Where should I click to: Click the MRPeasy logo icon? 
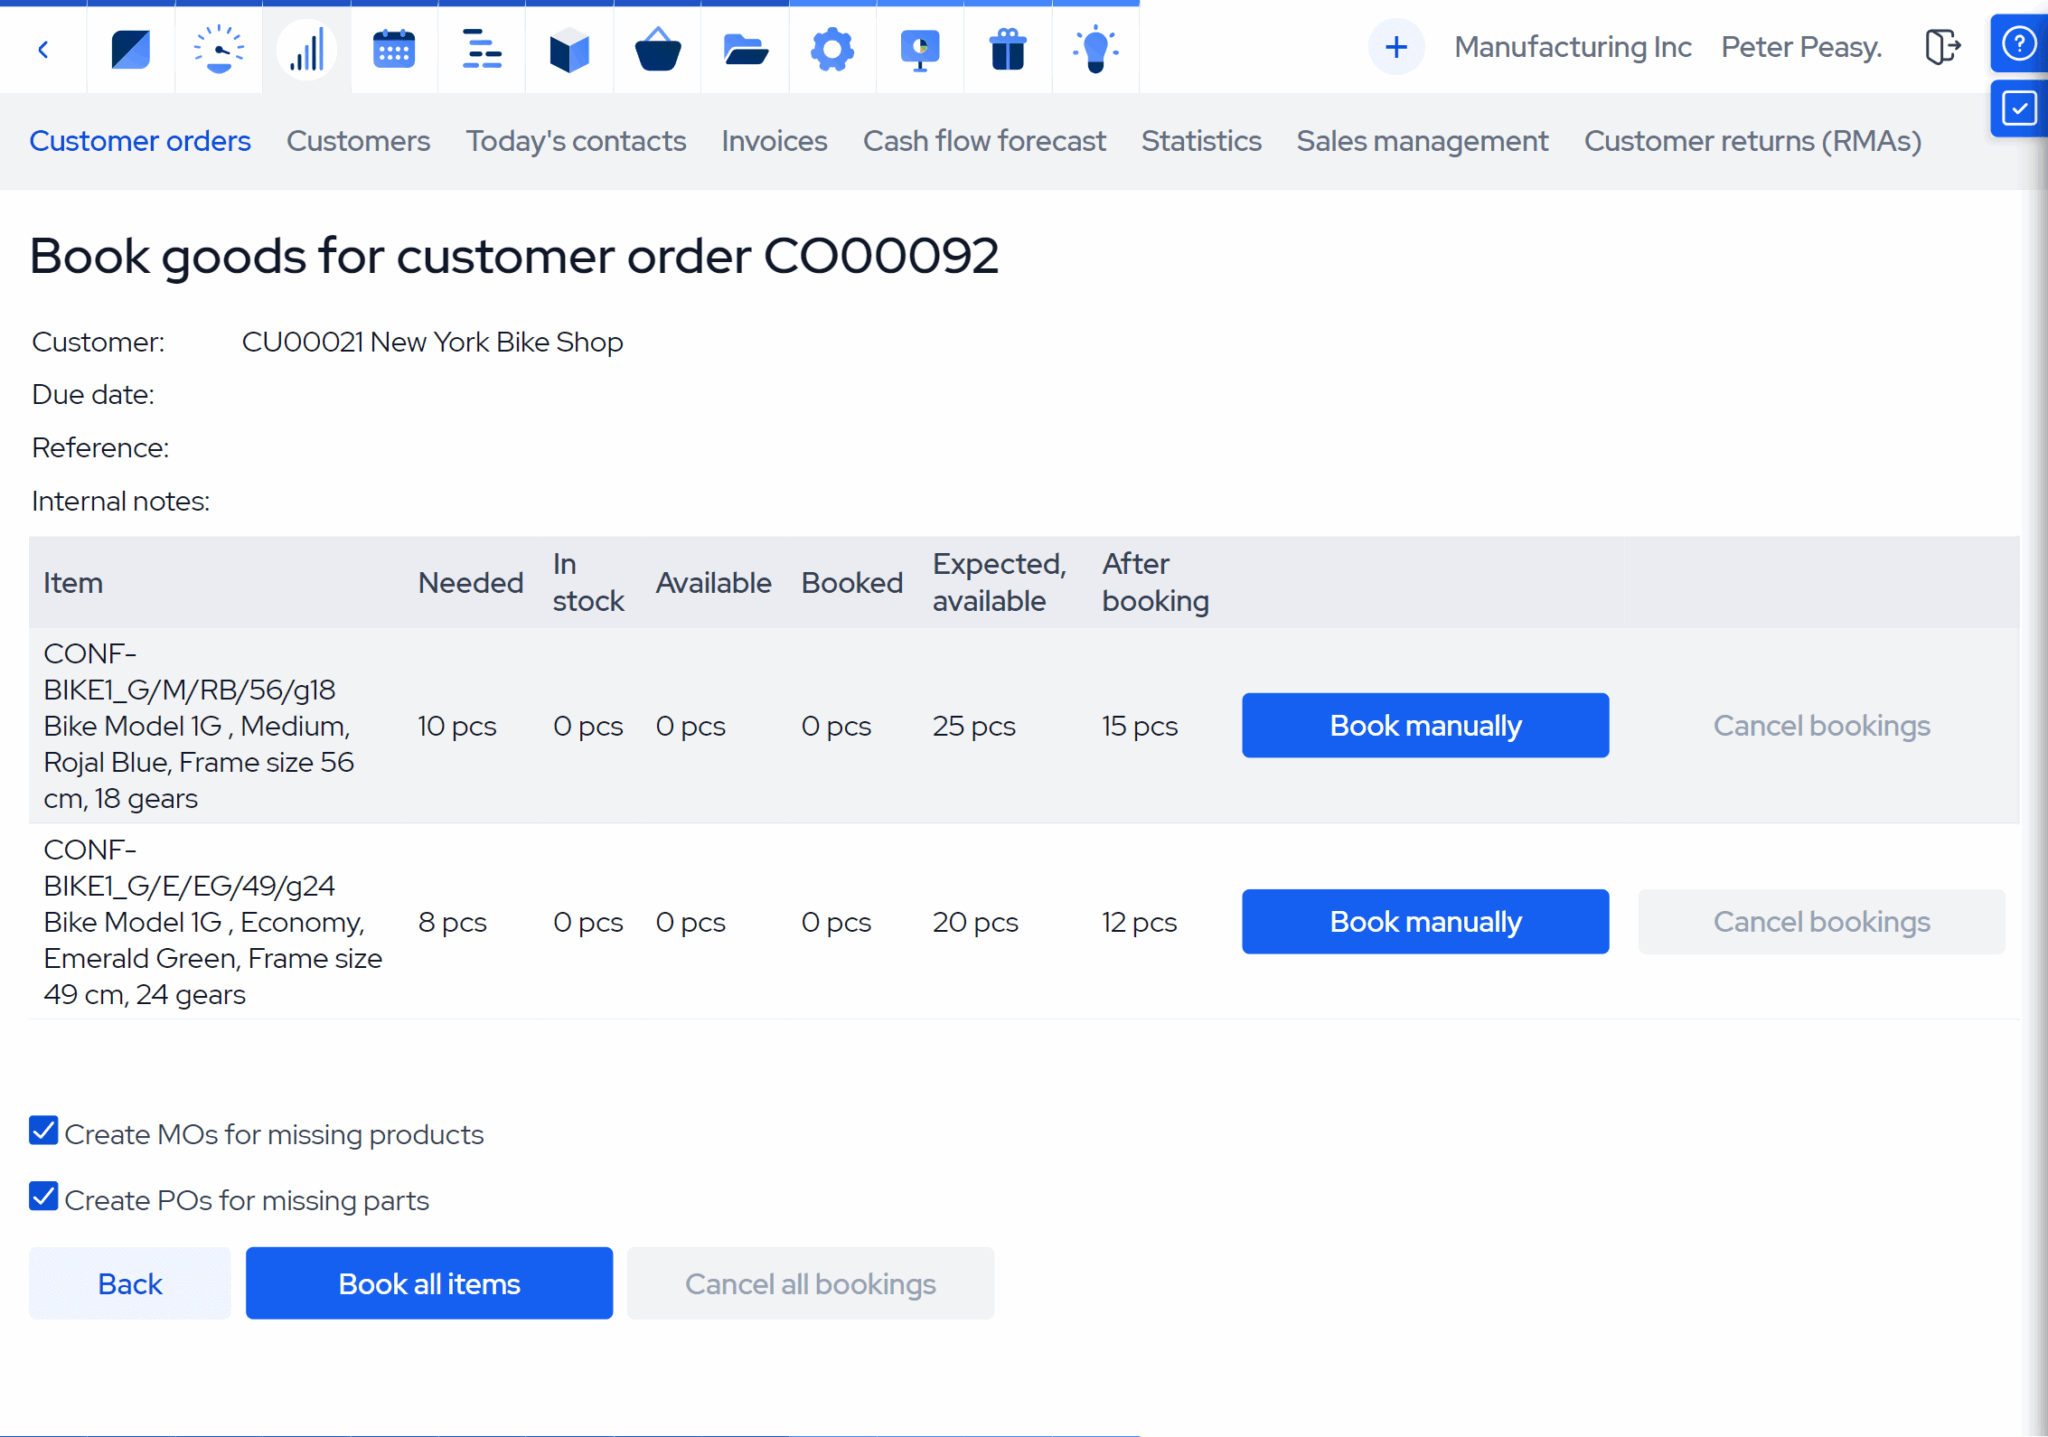click(x=130, y=47)
